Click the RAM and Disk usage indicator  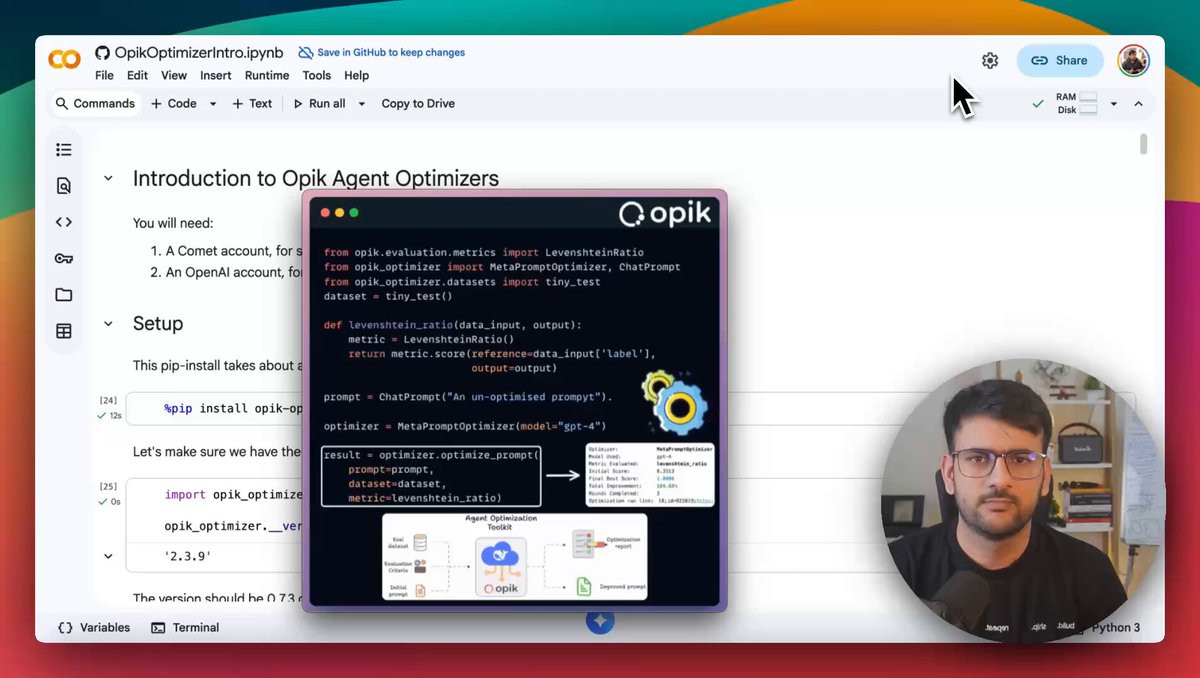[x=1077, y=103]
